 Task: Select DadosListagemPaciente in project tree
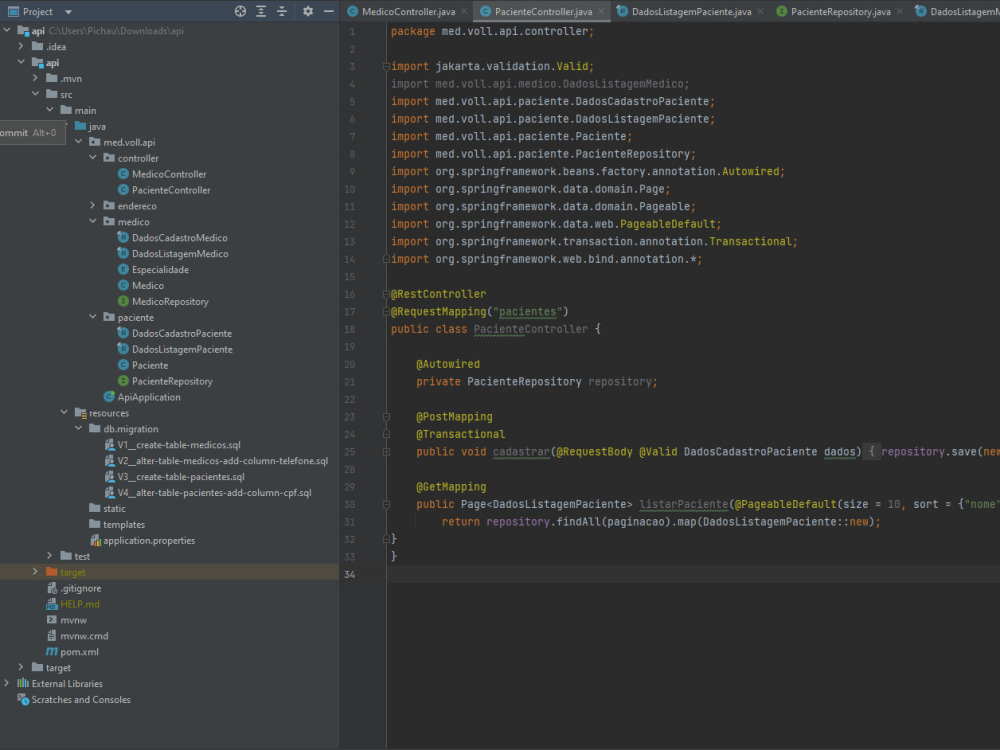[x=182, y=349]
